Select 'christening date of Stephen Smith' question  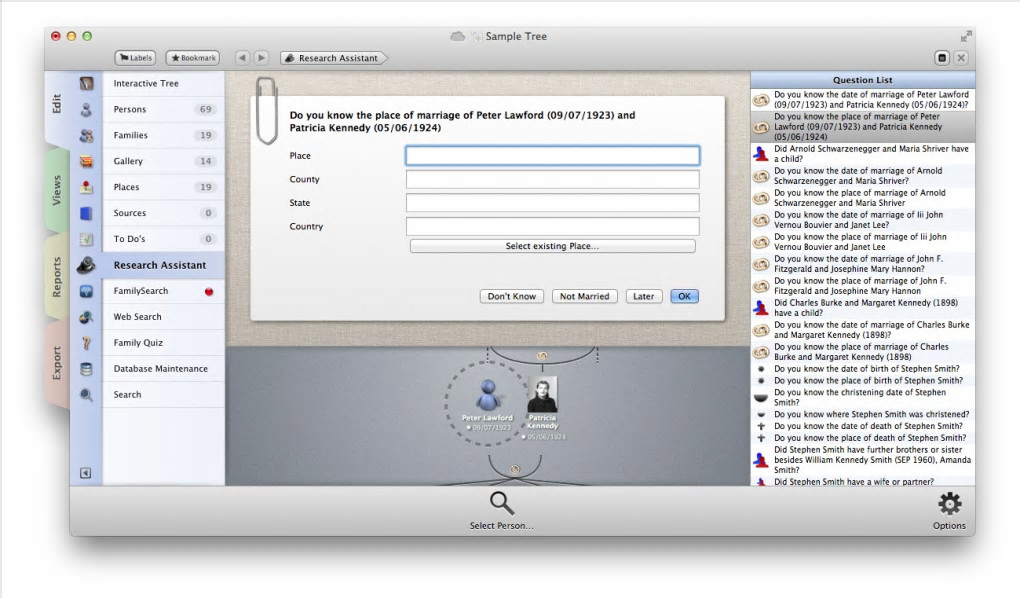tap(863, 398)
